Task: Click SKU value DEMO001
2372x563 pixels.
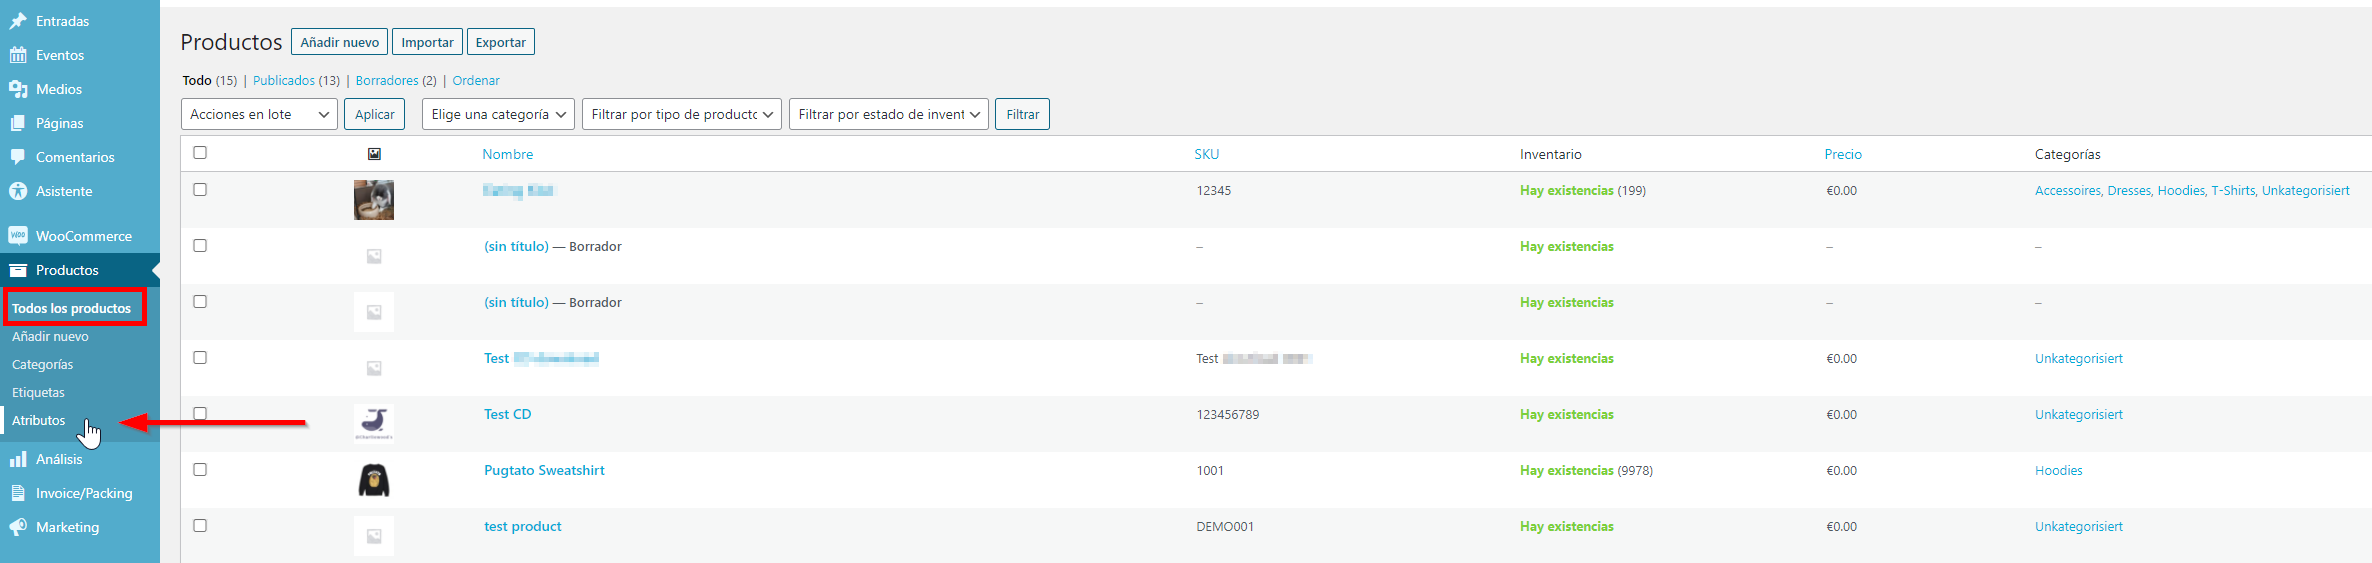Action: pyautogui.click(x=1225, y=526)
